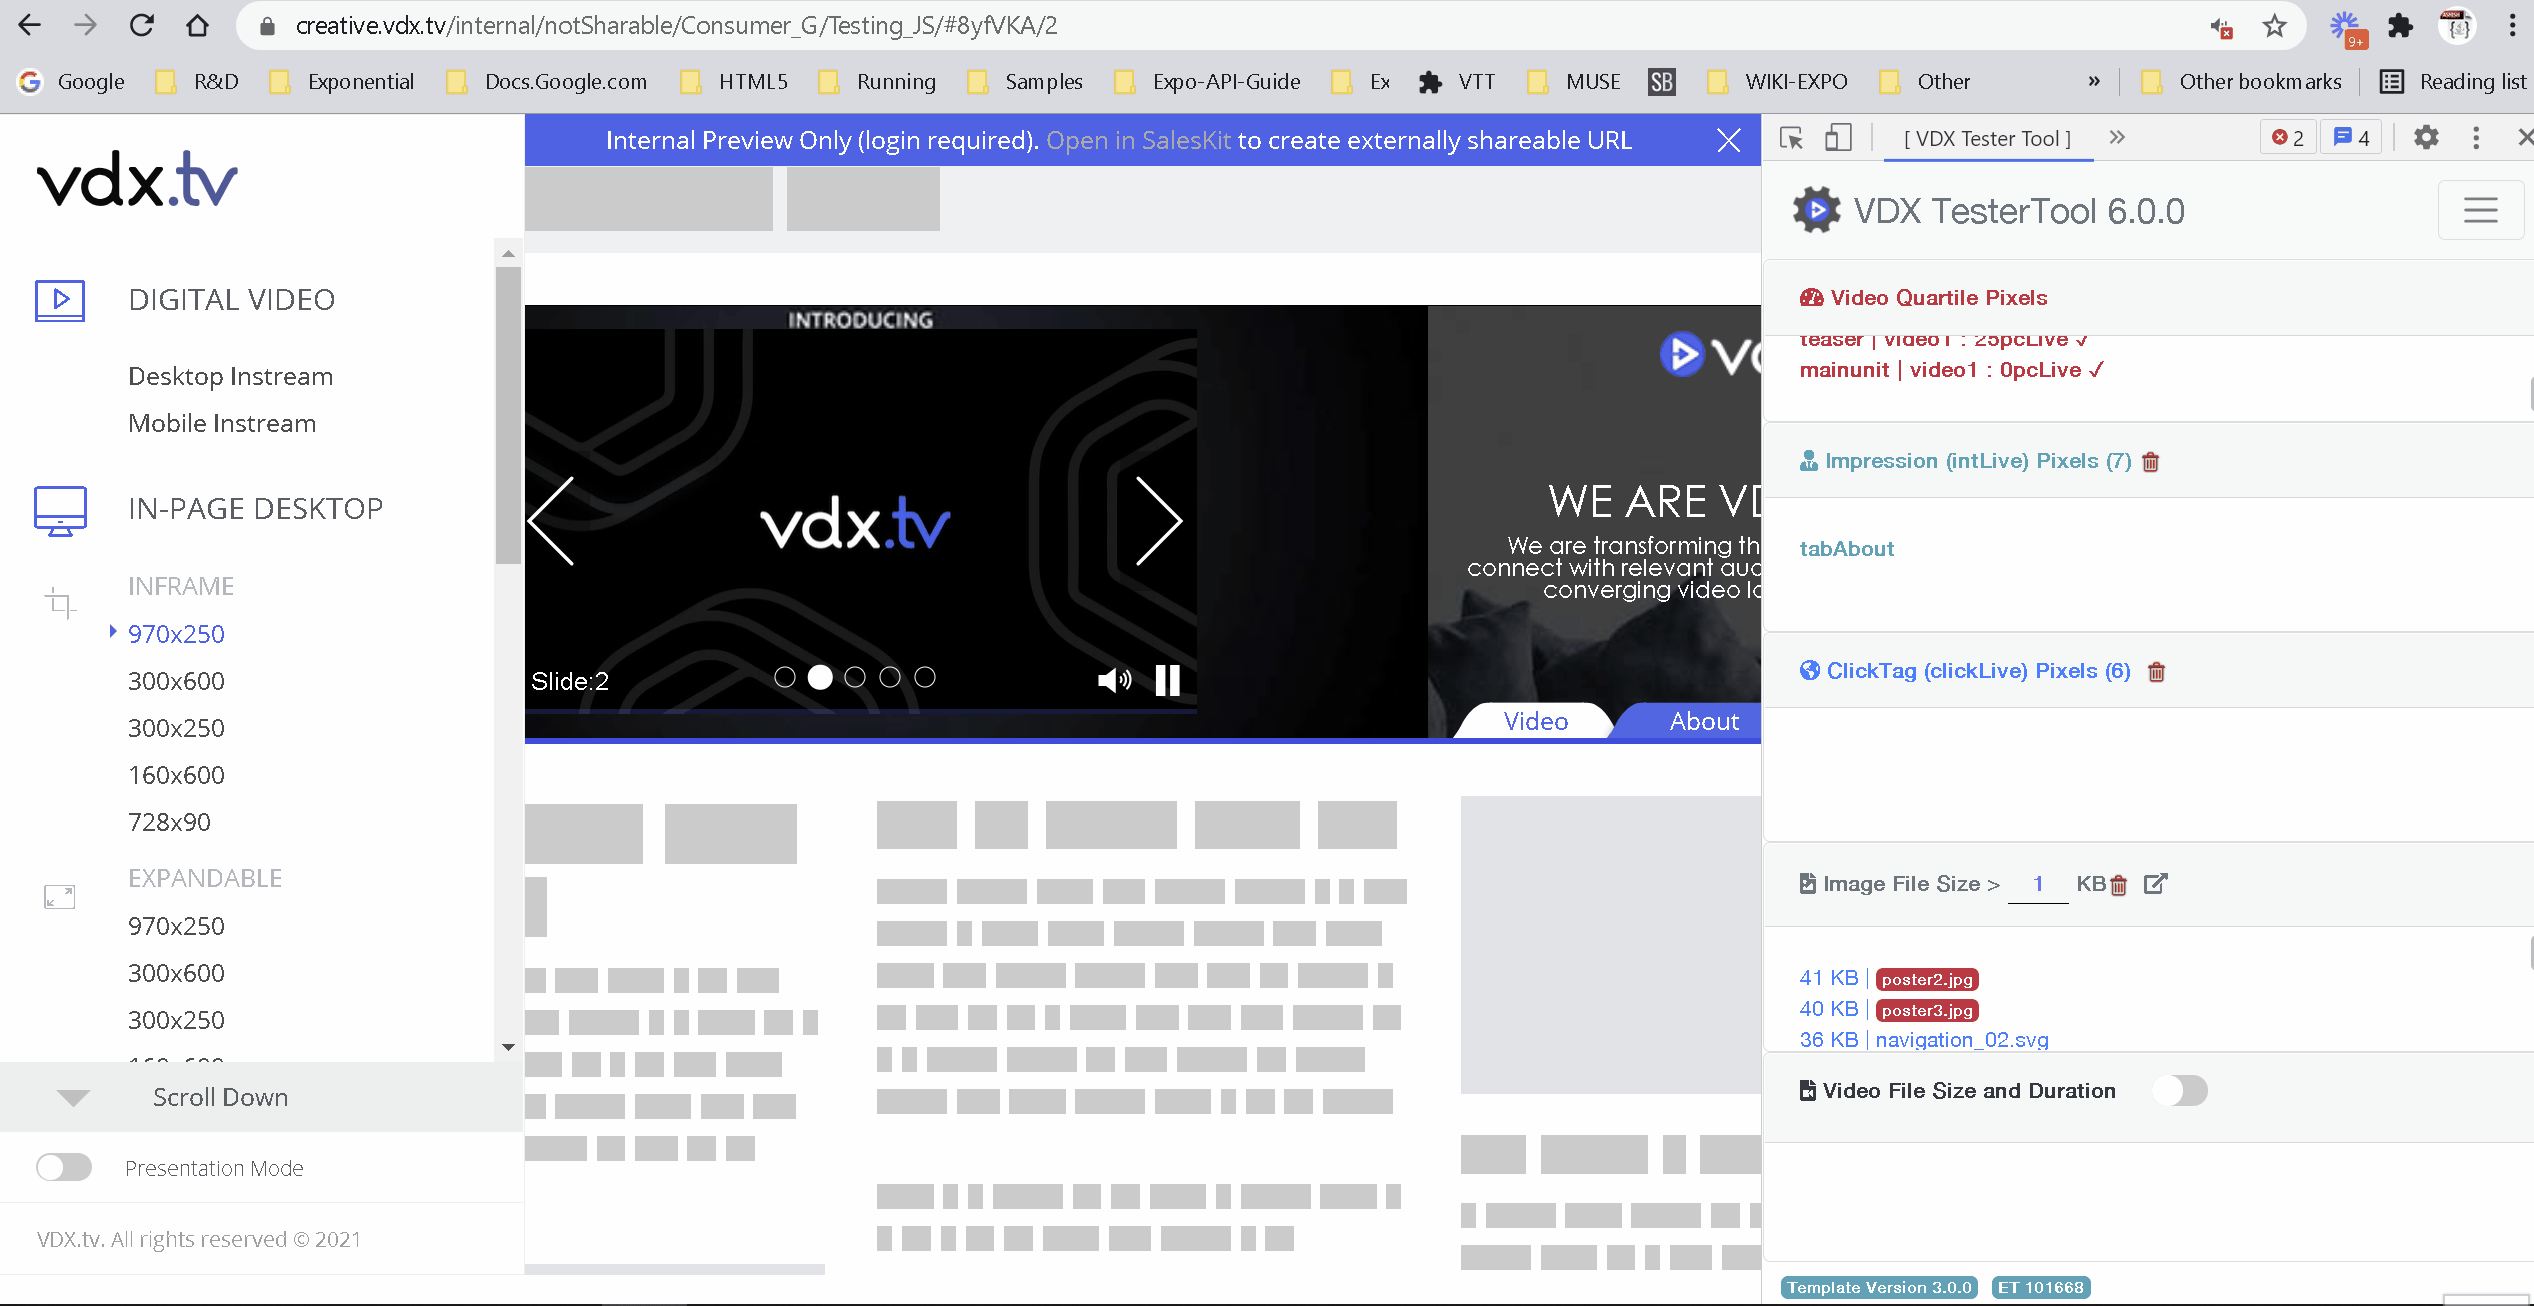This screenshot has height=1306, width=2534.
Task: Open R&D bookmarks folder
Action: click(198, 82)
